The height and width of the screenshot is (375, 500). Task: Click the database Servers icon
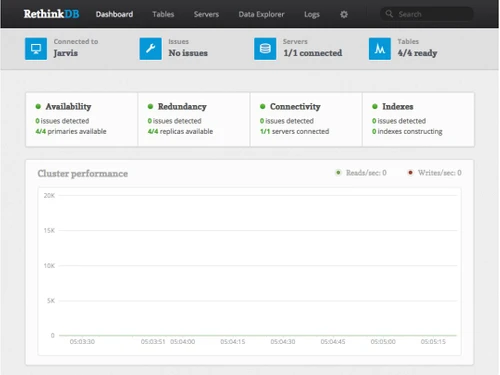tap(265, 49)
